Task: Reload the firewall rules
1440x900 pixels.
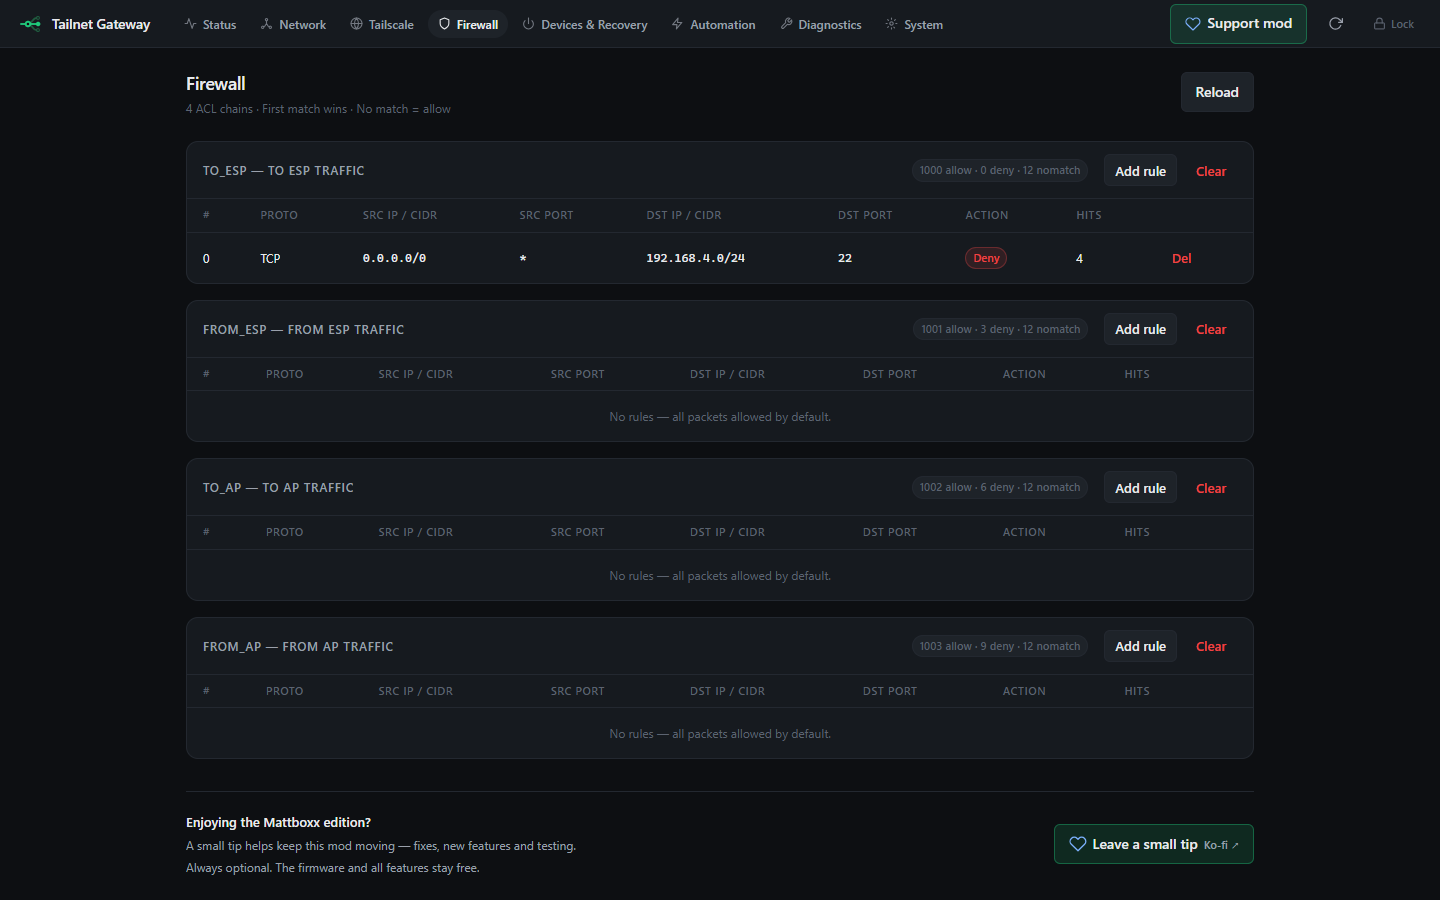Action: 1217,92
